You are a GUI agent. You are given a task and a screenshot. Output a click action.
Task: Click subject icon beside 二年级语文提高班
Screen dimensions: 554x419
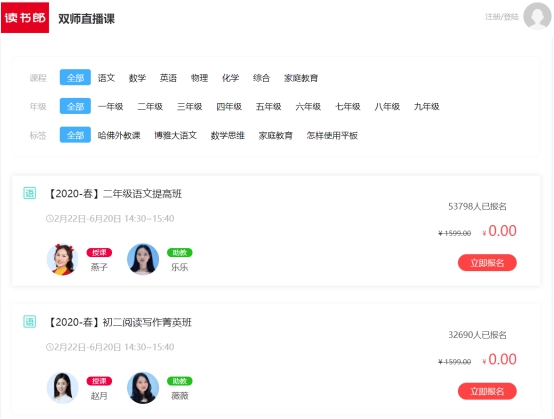point(30,193)
